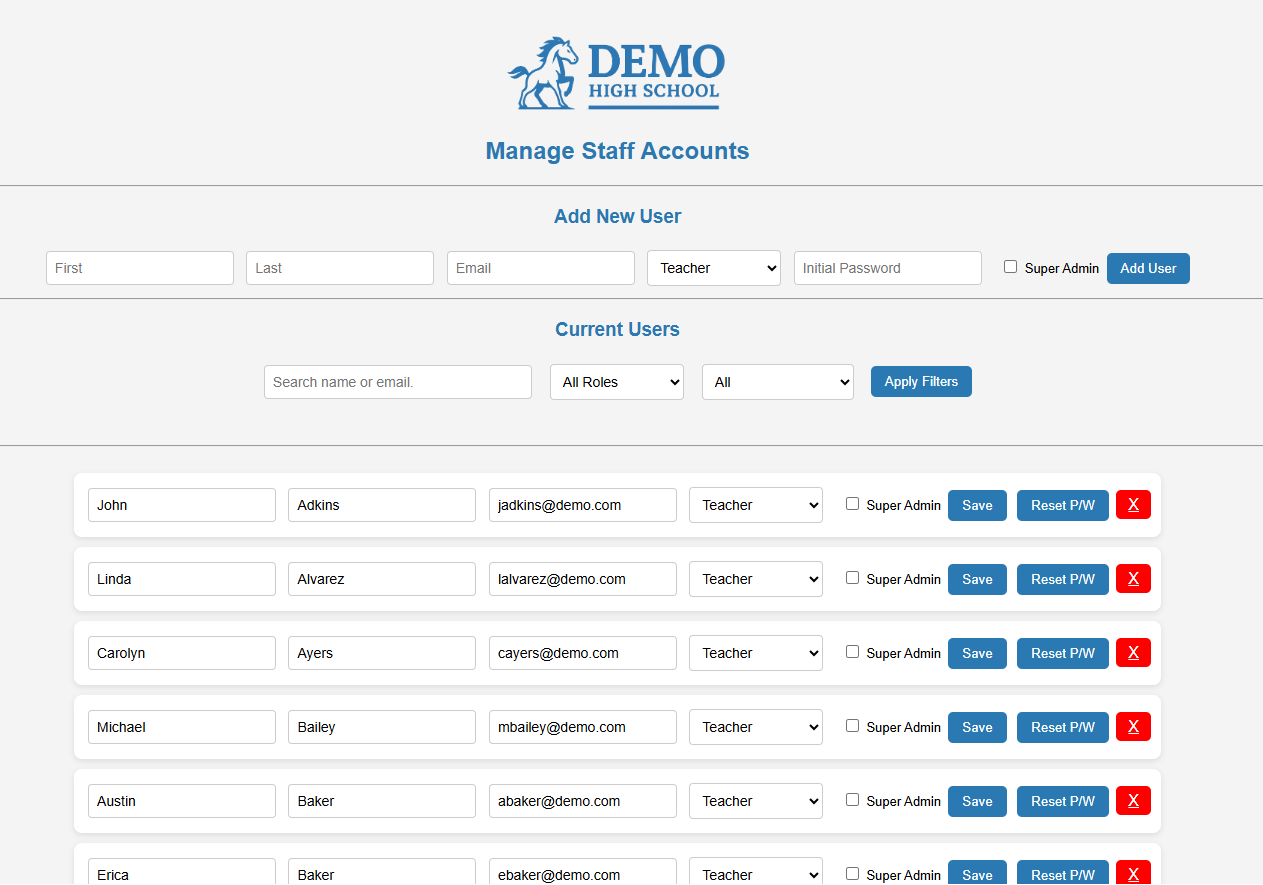Remove Linda Alvarez using her red X button
The width and height of the screenshot is (1263, 885).
coord(1133,578)
